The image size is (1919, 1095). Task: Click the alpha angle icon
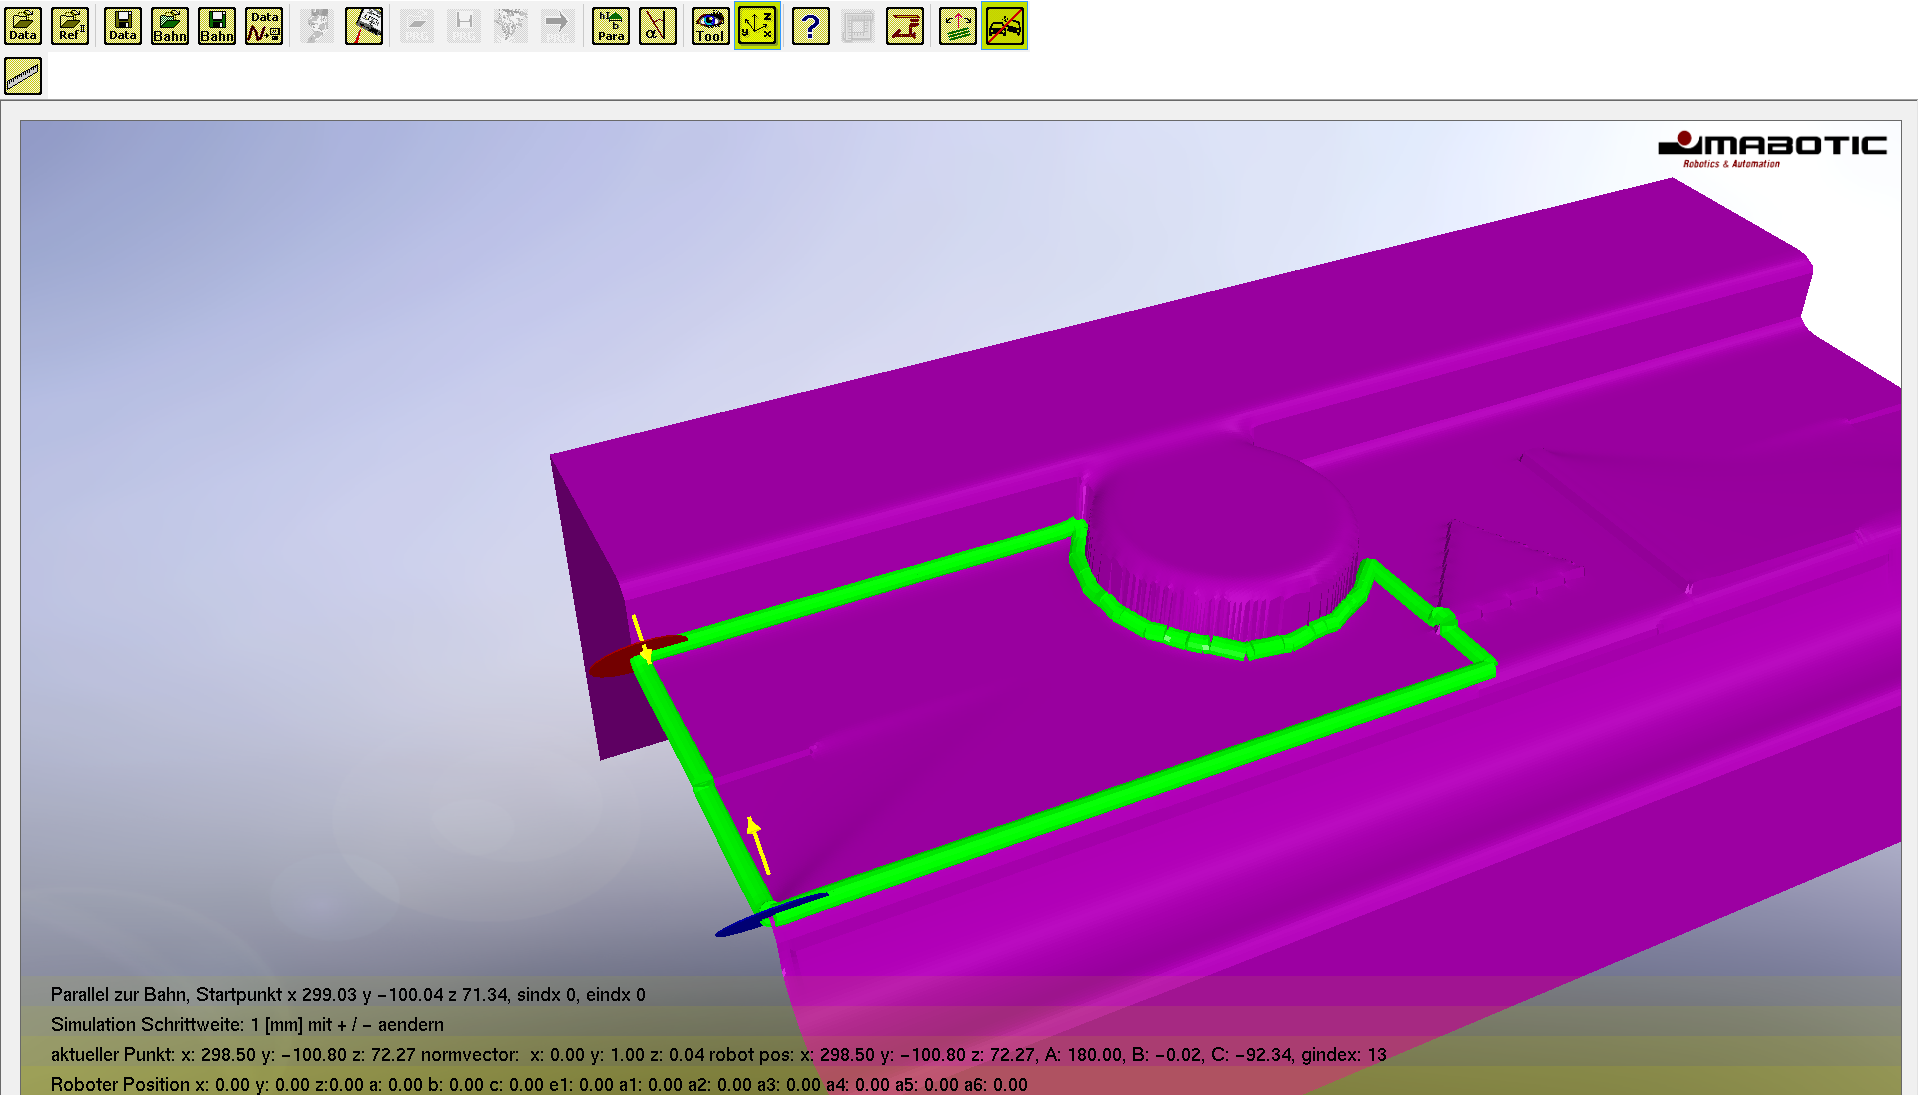(x=658, y=26)
